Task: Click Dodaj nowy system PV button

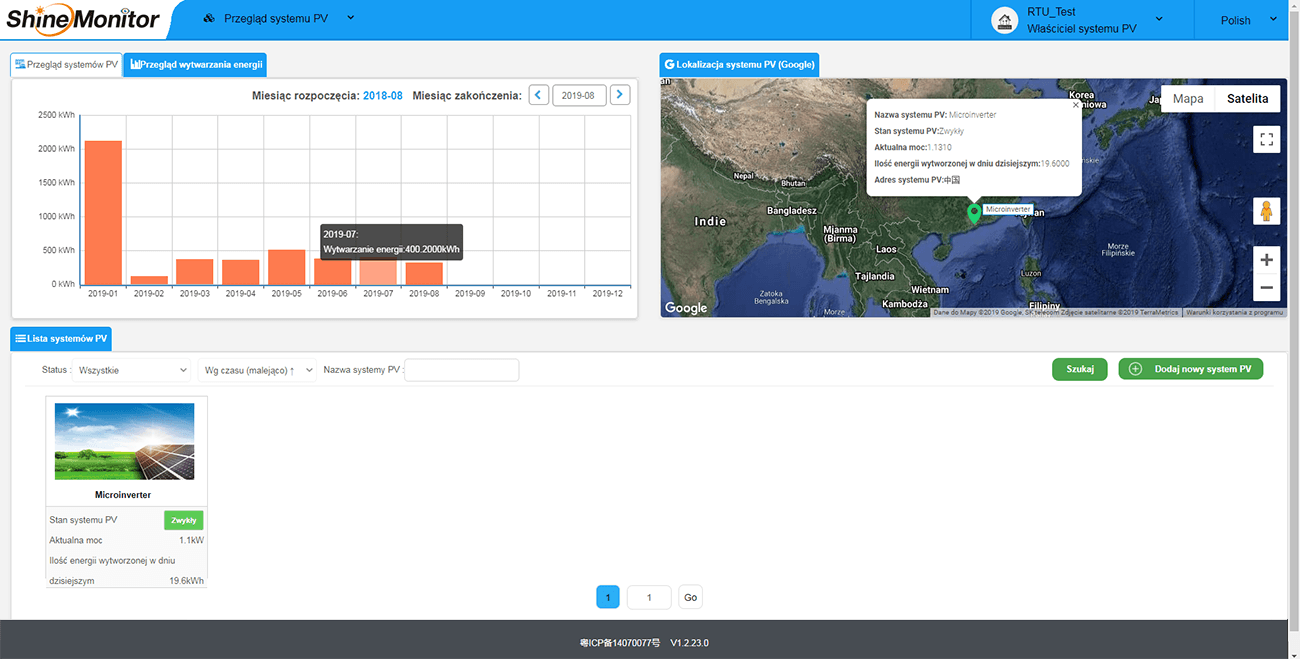Action: (x=1191, y=369)
